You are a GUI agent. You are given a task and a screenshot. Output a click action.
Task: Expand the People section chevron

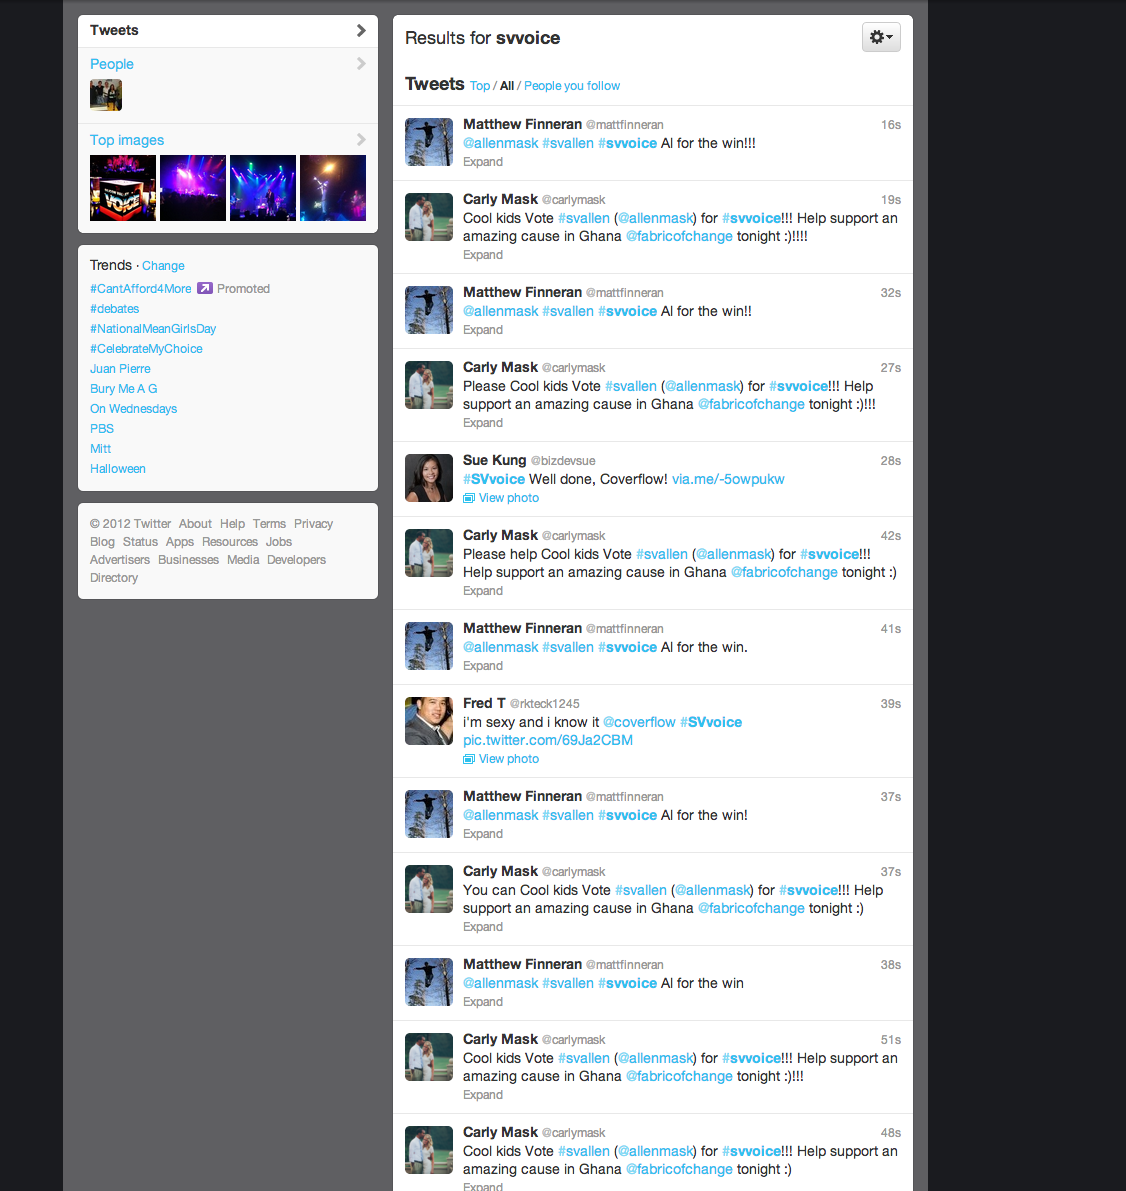(361, 64)
